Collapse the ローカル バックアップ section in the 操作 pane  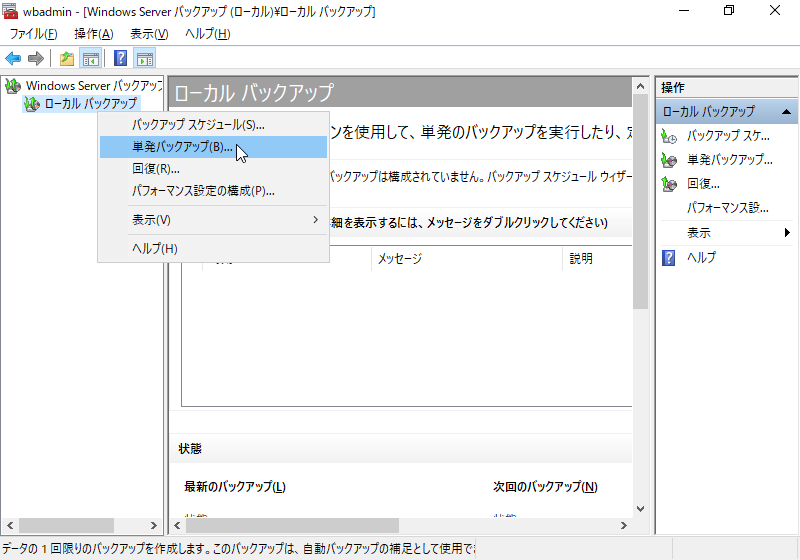(786, 112)
